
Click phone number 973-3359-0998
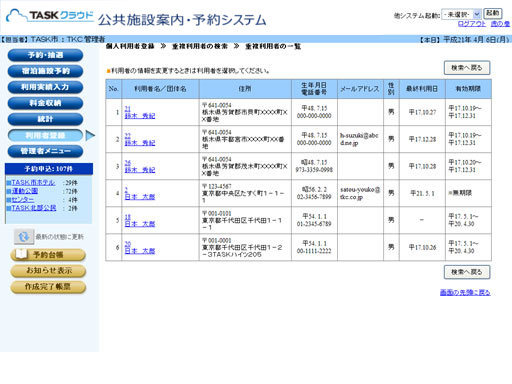point(314,170)
